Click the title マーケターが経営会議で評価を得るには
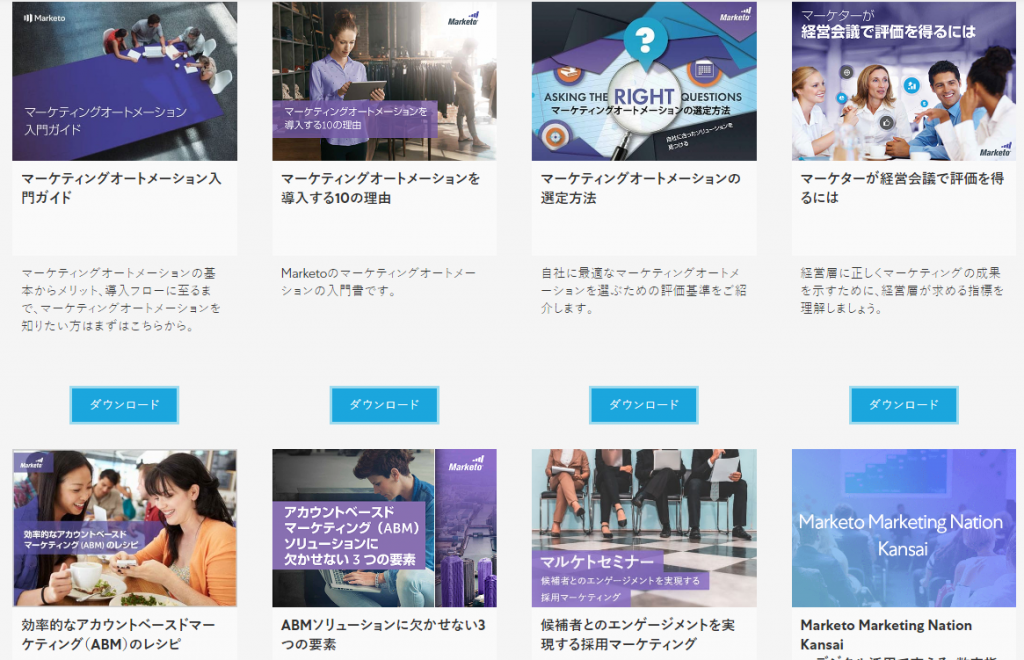The image size is (1024, 660). 903,188
